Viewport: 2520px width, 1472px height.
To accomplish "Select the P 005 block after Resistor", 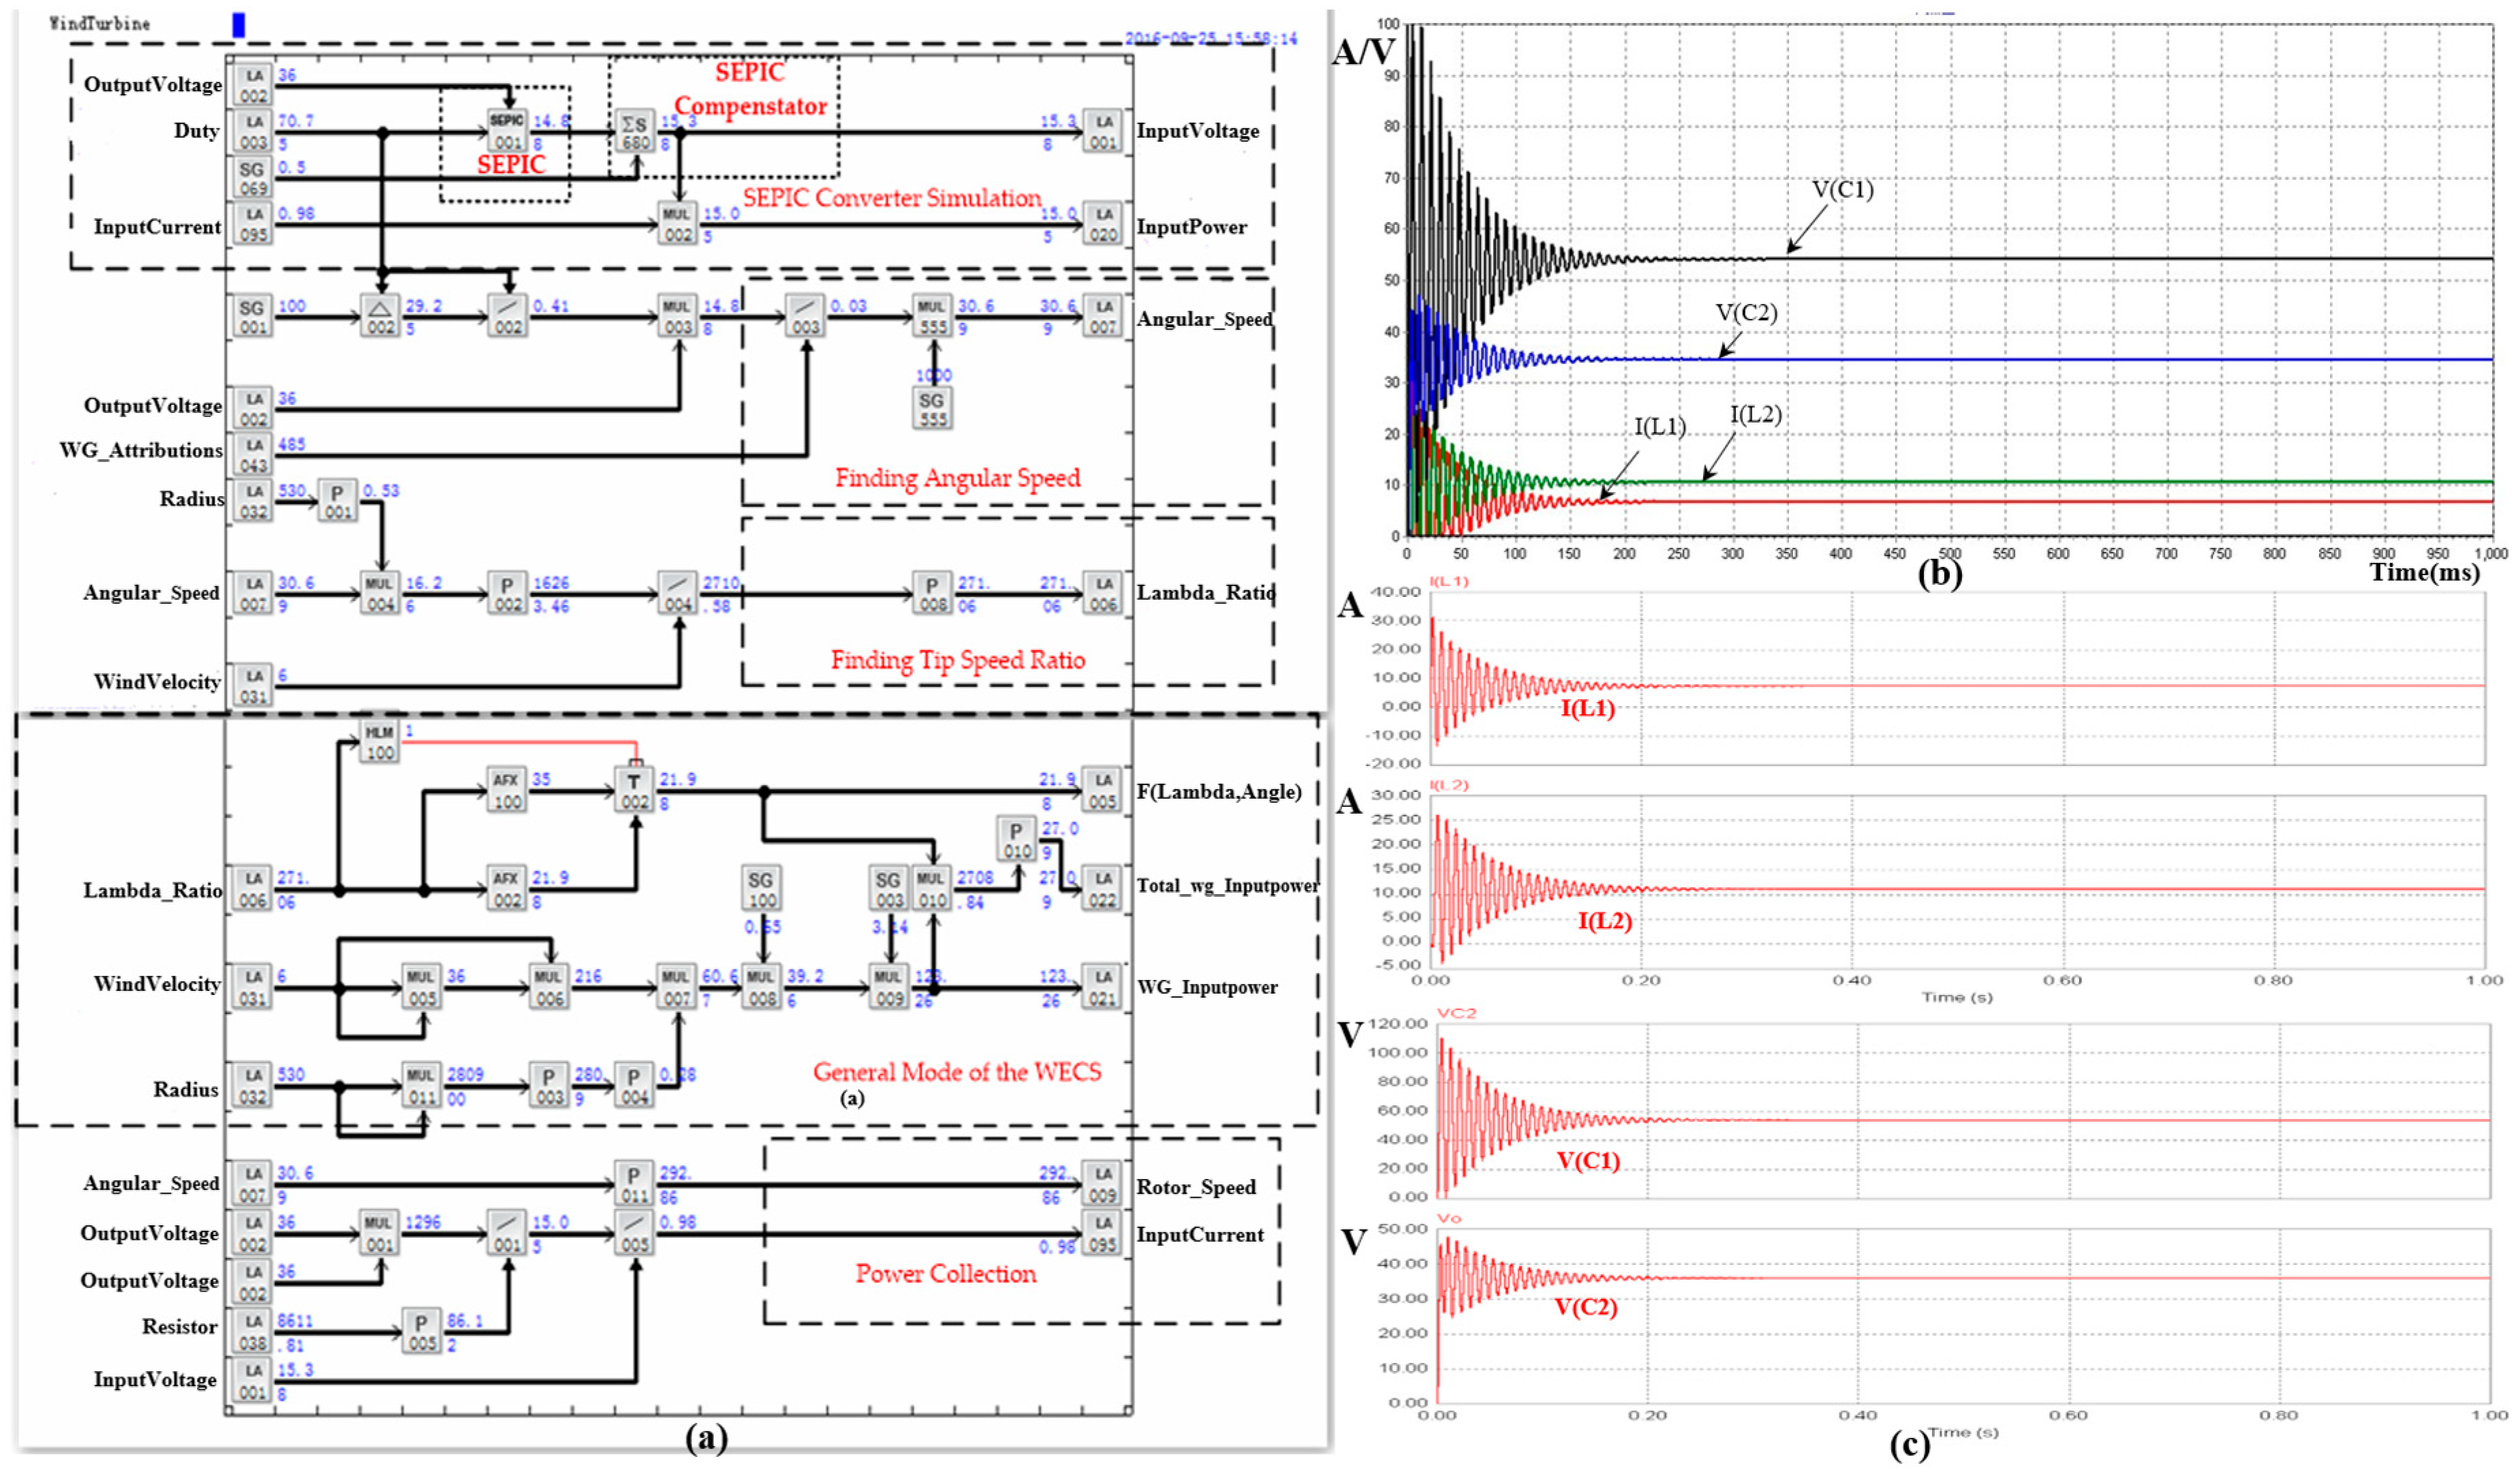I will point(422,1332).
